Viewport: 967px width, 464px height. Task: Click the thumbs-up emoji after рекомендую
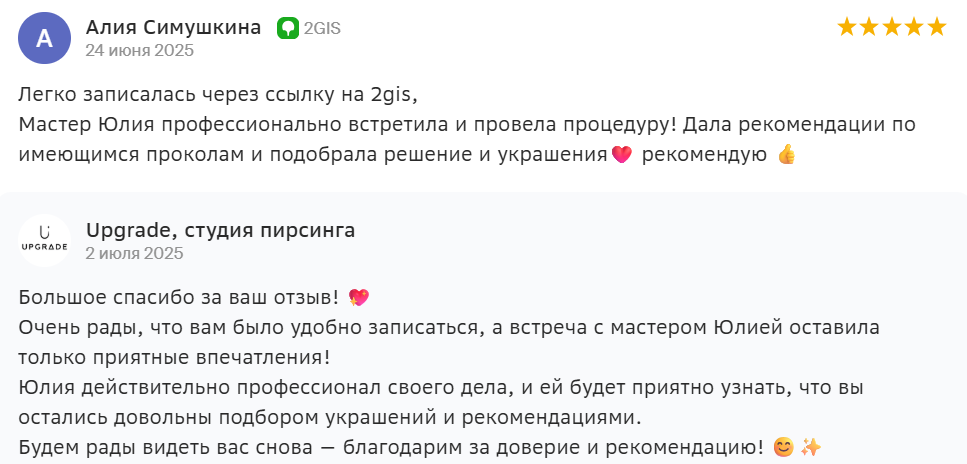(x=786, y=155)
